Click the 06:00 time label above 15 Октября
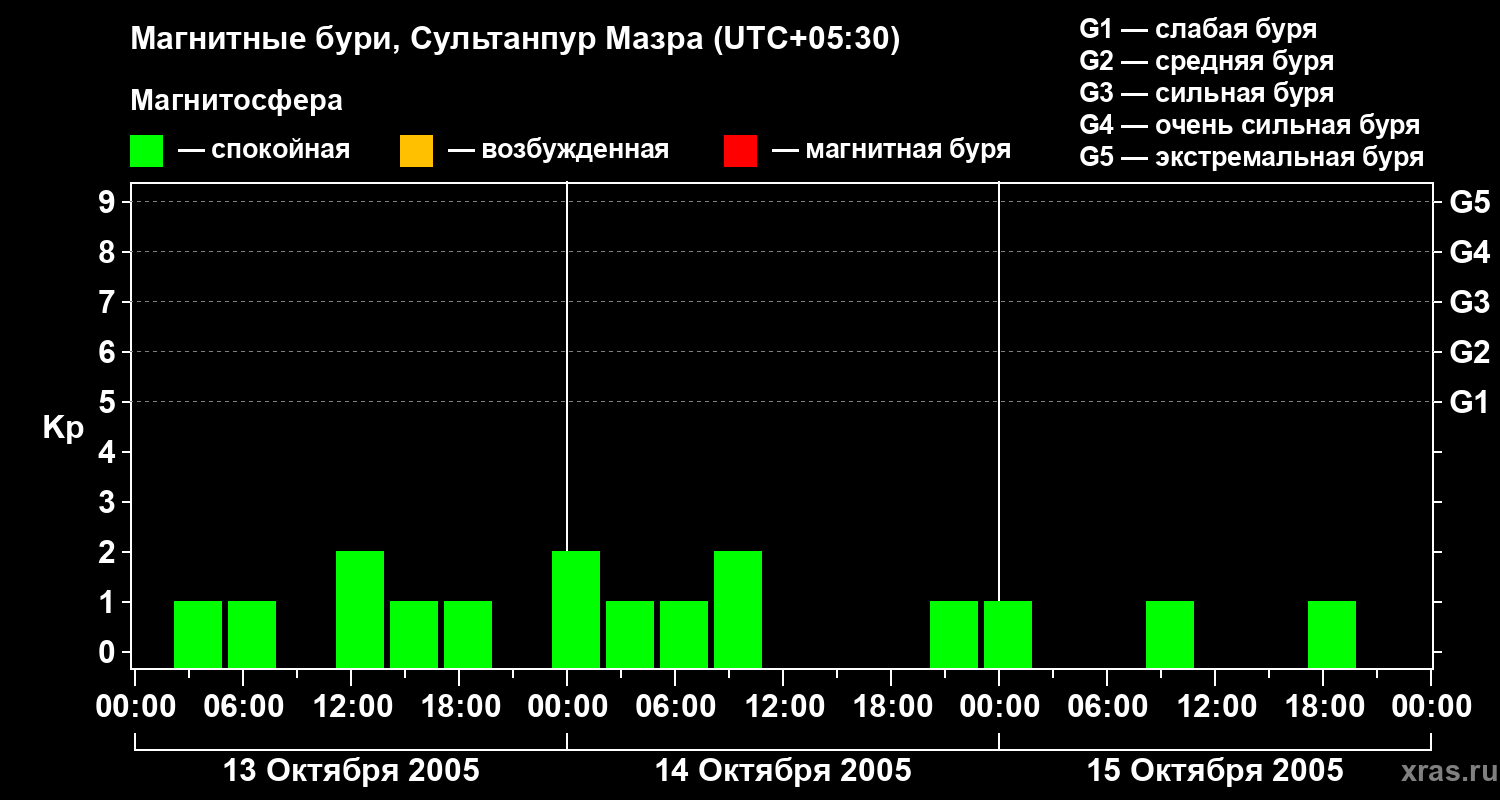 click(x=1107, y=706)
